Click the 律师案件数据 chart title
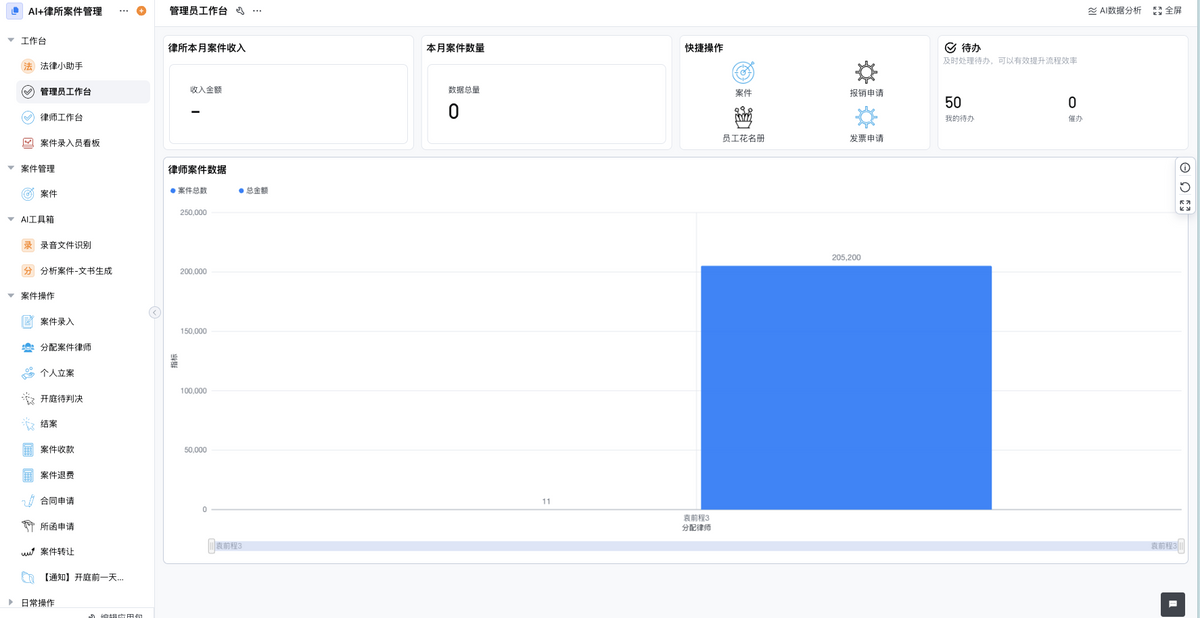 [197, 170]
